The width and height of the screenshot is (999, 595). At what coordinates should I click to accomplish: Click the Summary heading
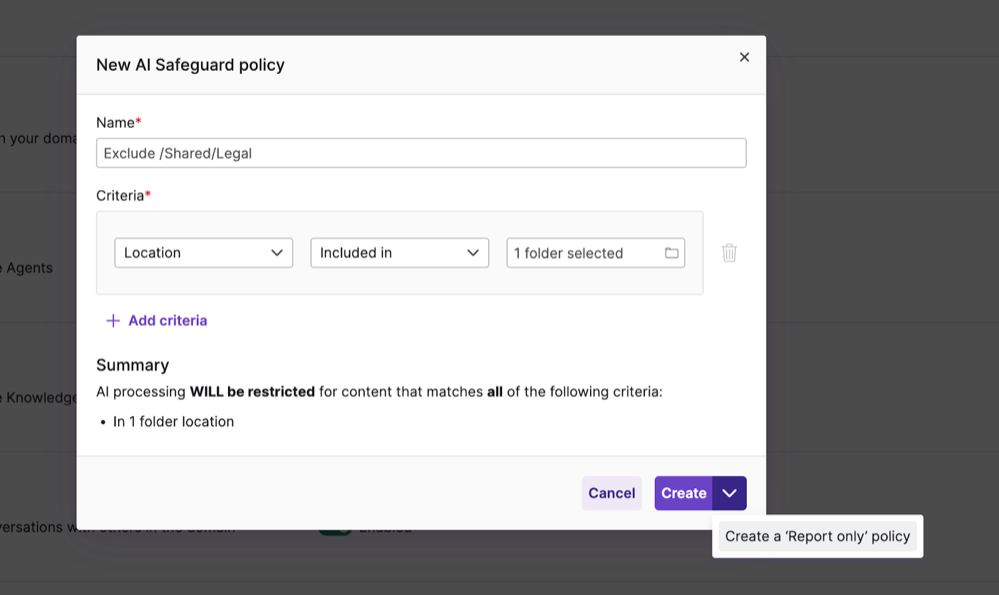coord(132,365)
